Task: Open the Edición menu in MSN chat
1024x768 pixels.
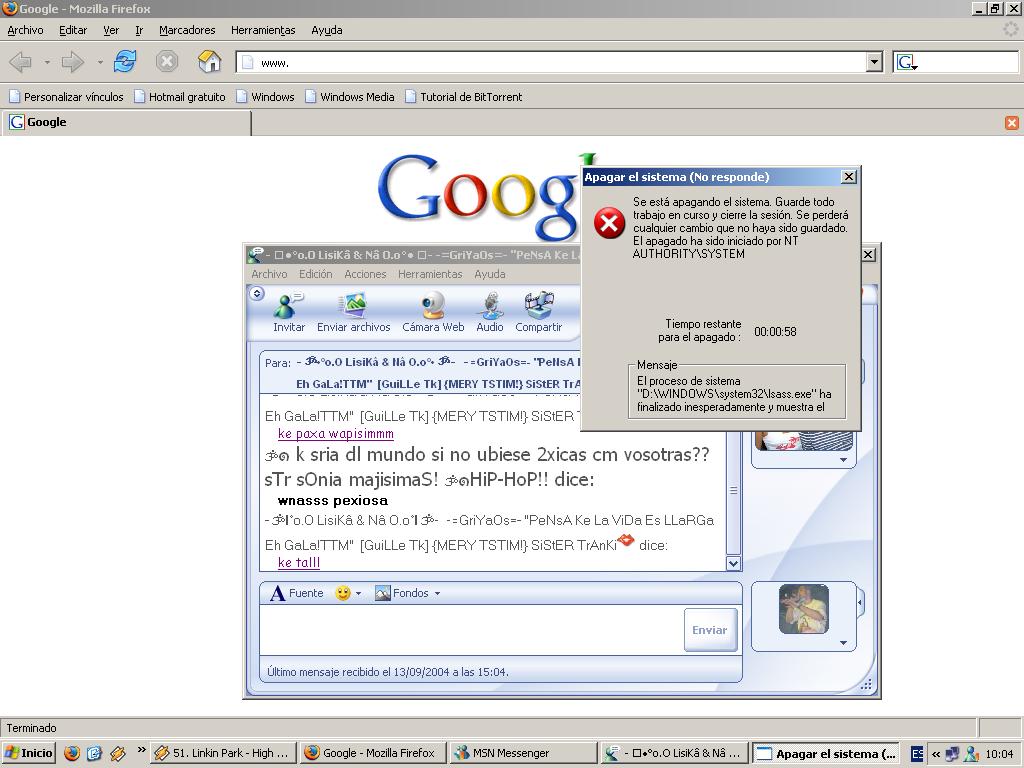Action: point(315,274)
